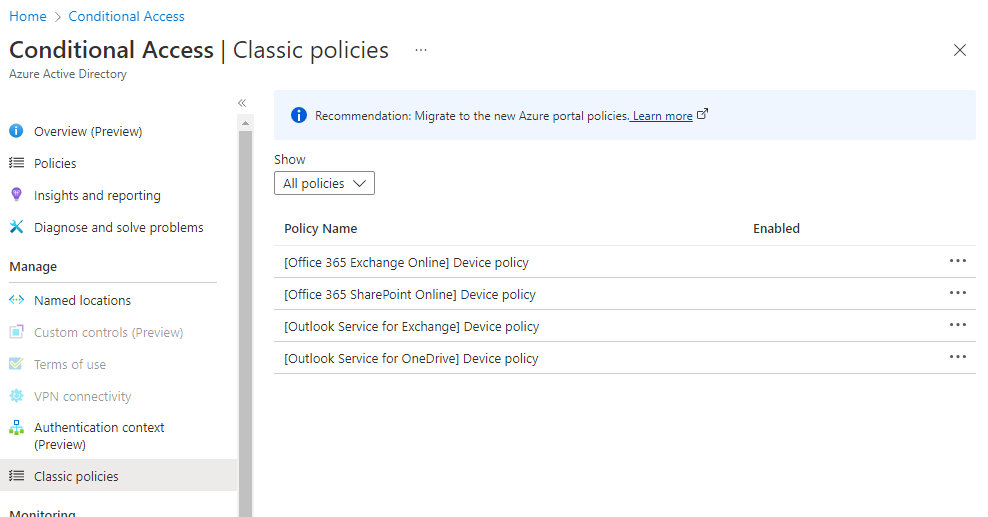988x517 pixels.
Task: Navigate to Conditional Access breadcrumb
Action: 126,16
